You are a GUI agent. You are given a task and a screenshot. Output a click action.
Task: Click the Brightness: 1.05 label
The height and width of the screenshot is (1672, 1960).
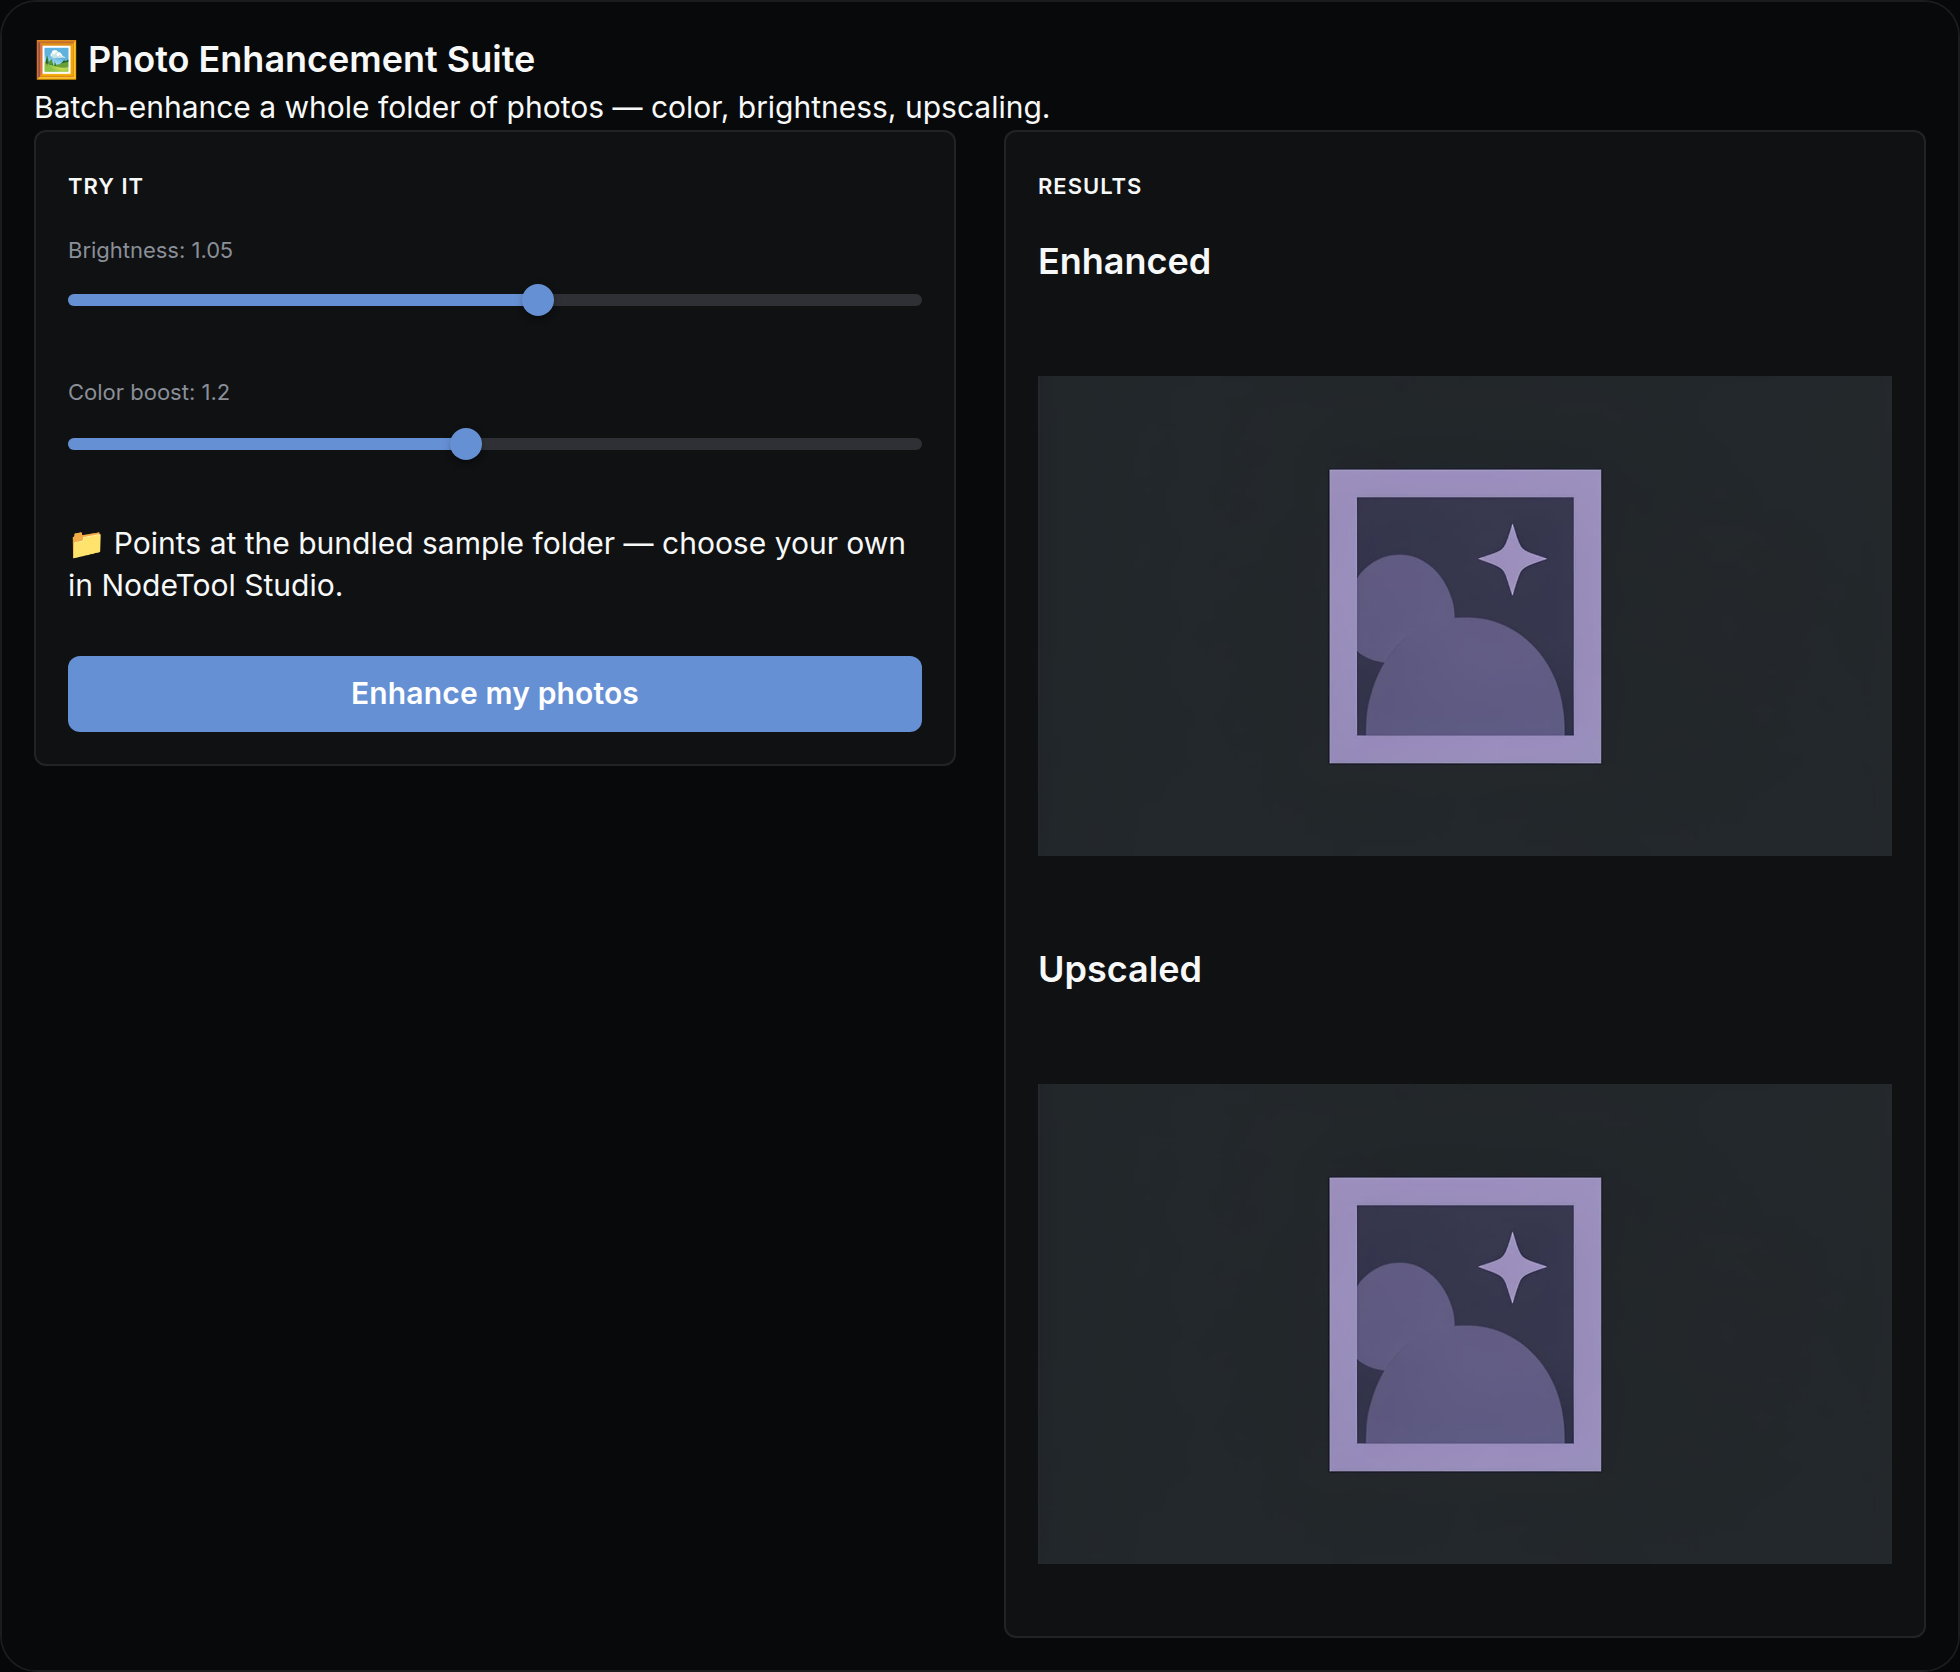pyautogui.click(x=150, y=250)
